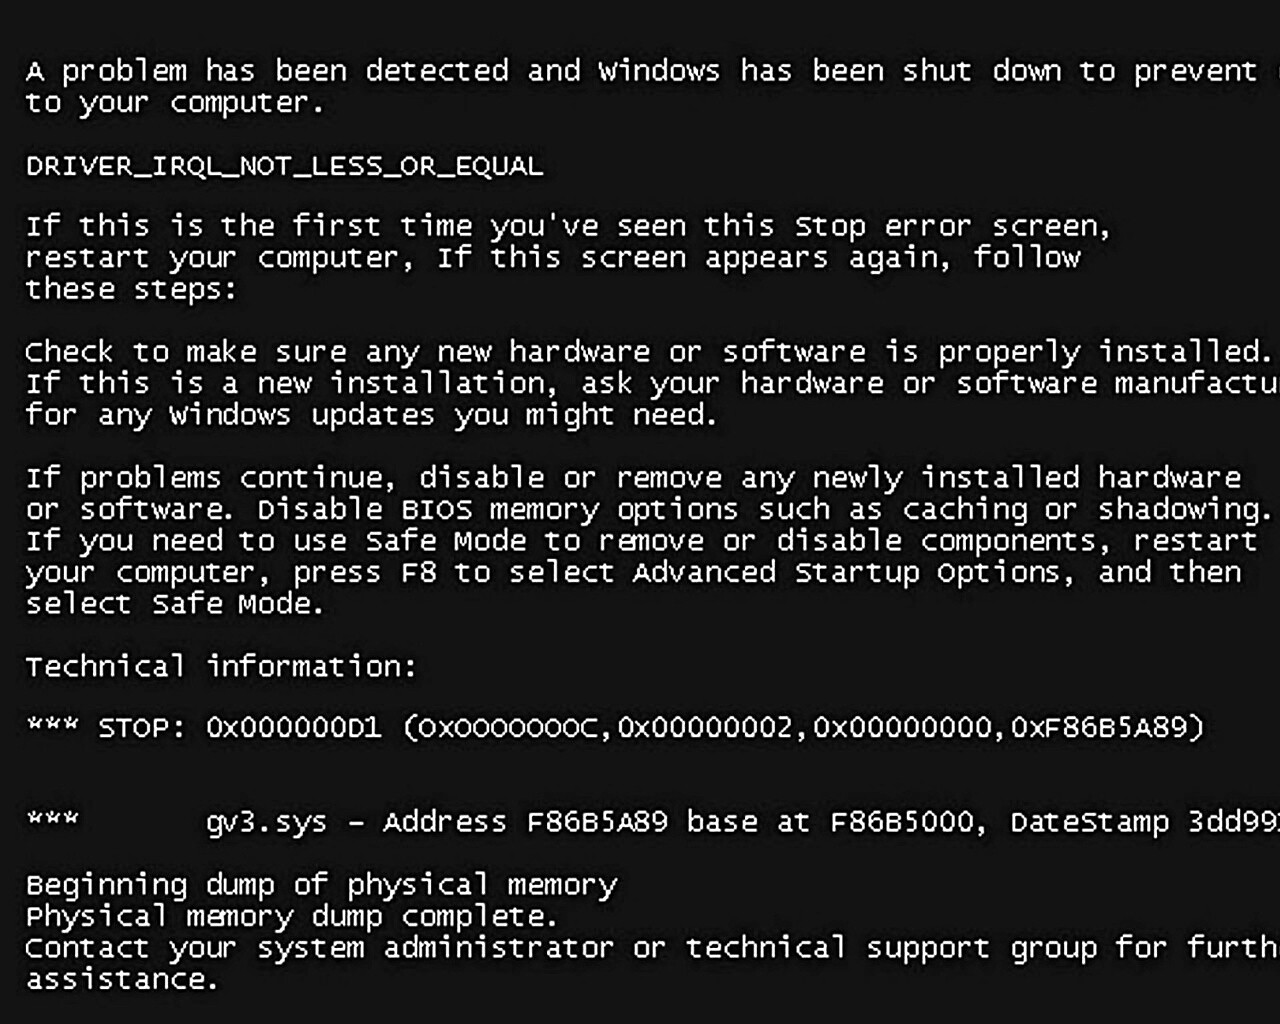This screenshot has height=1024, width=1280.
Task: Click "to your computer." text
Action: [175, 103]
